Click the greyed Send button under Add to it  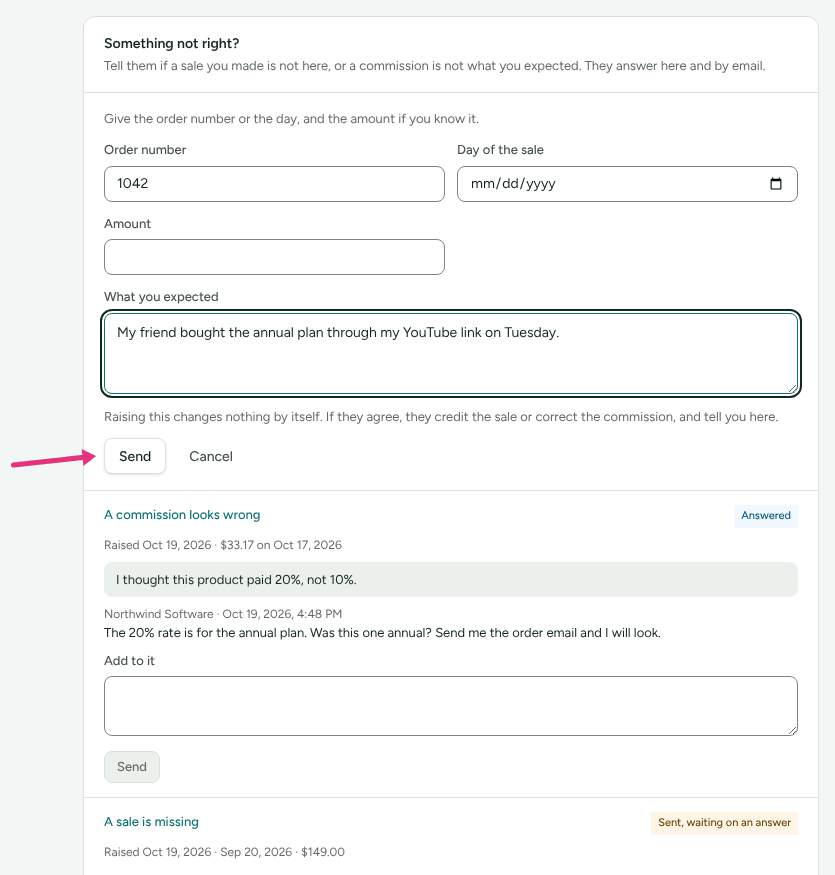pyautogui.click(x=132, y=767)
